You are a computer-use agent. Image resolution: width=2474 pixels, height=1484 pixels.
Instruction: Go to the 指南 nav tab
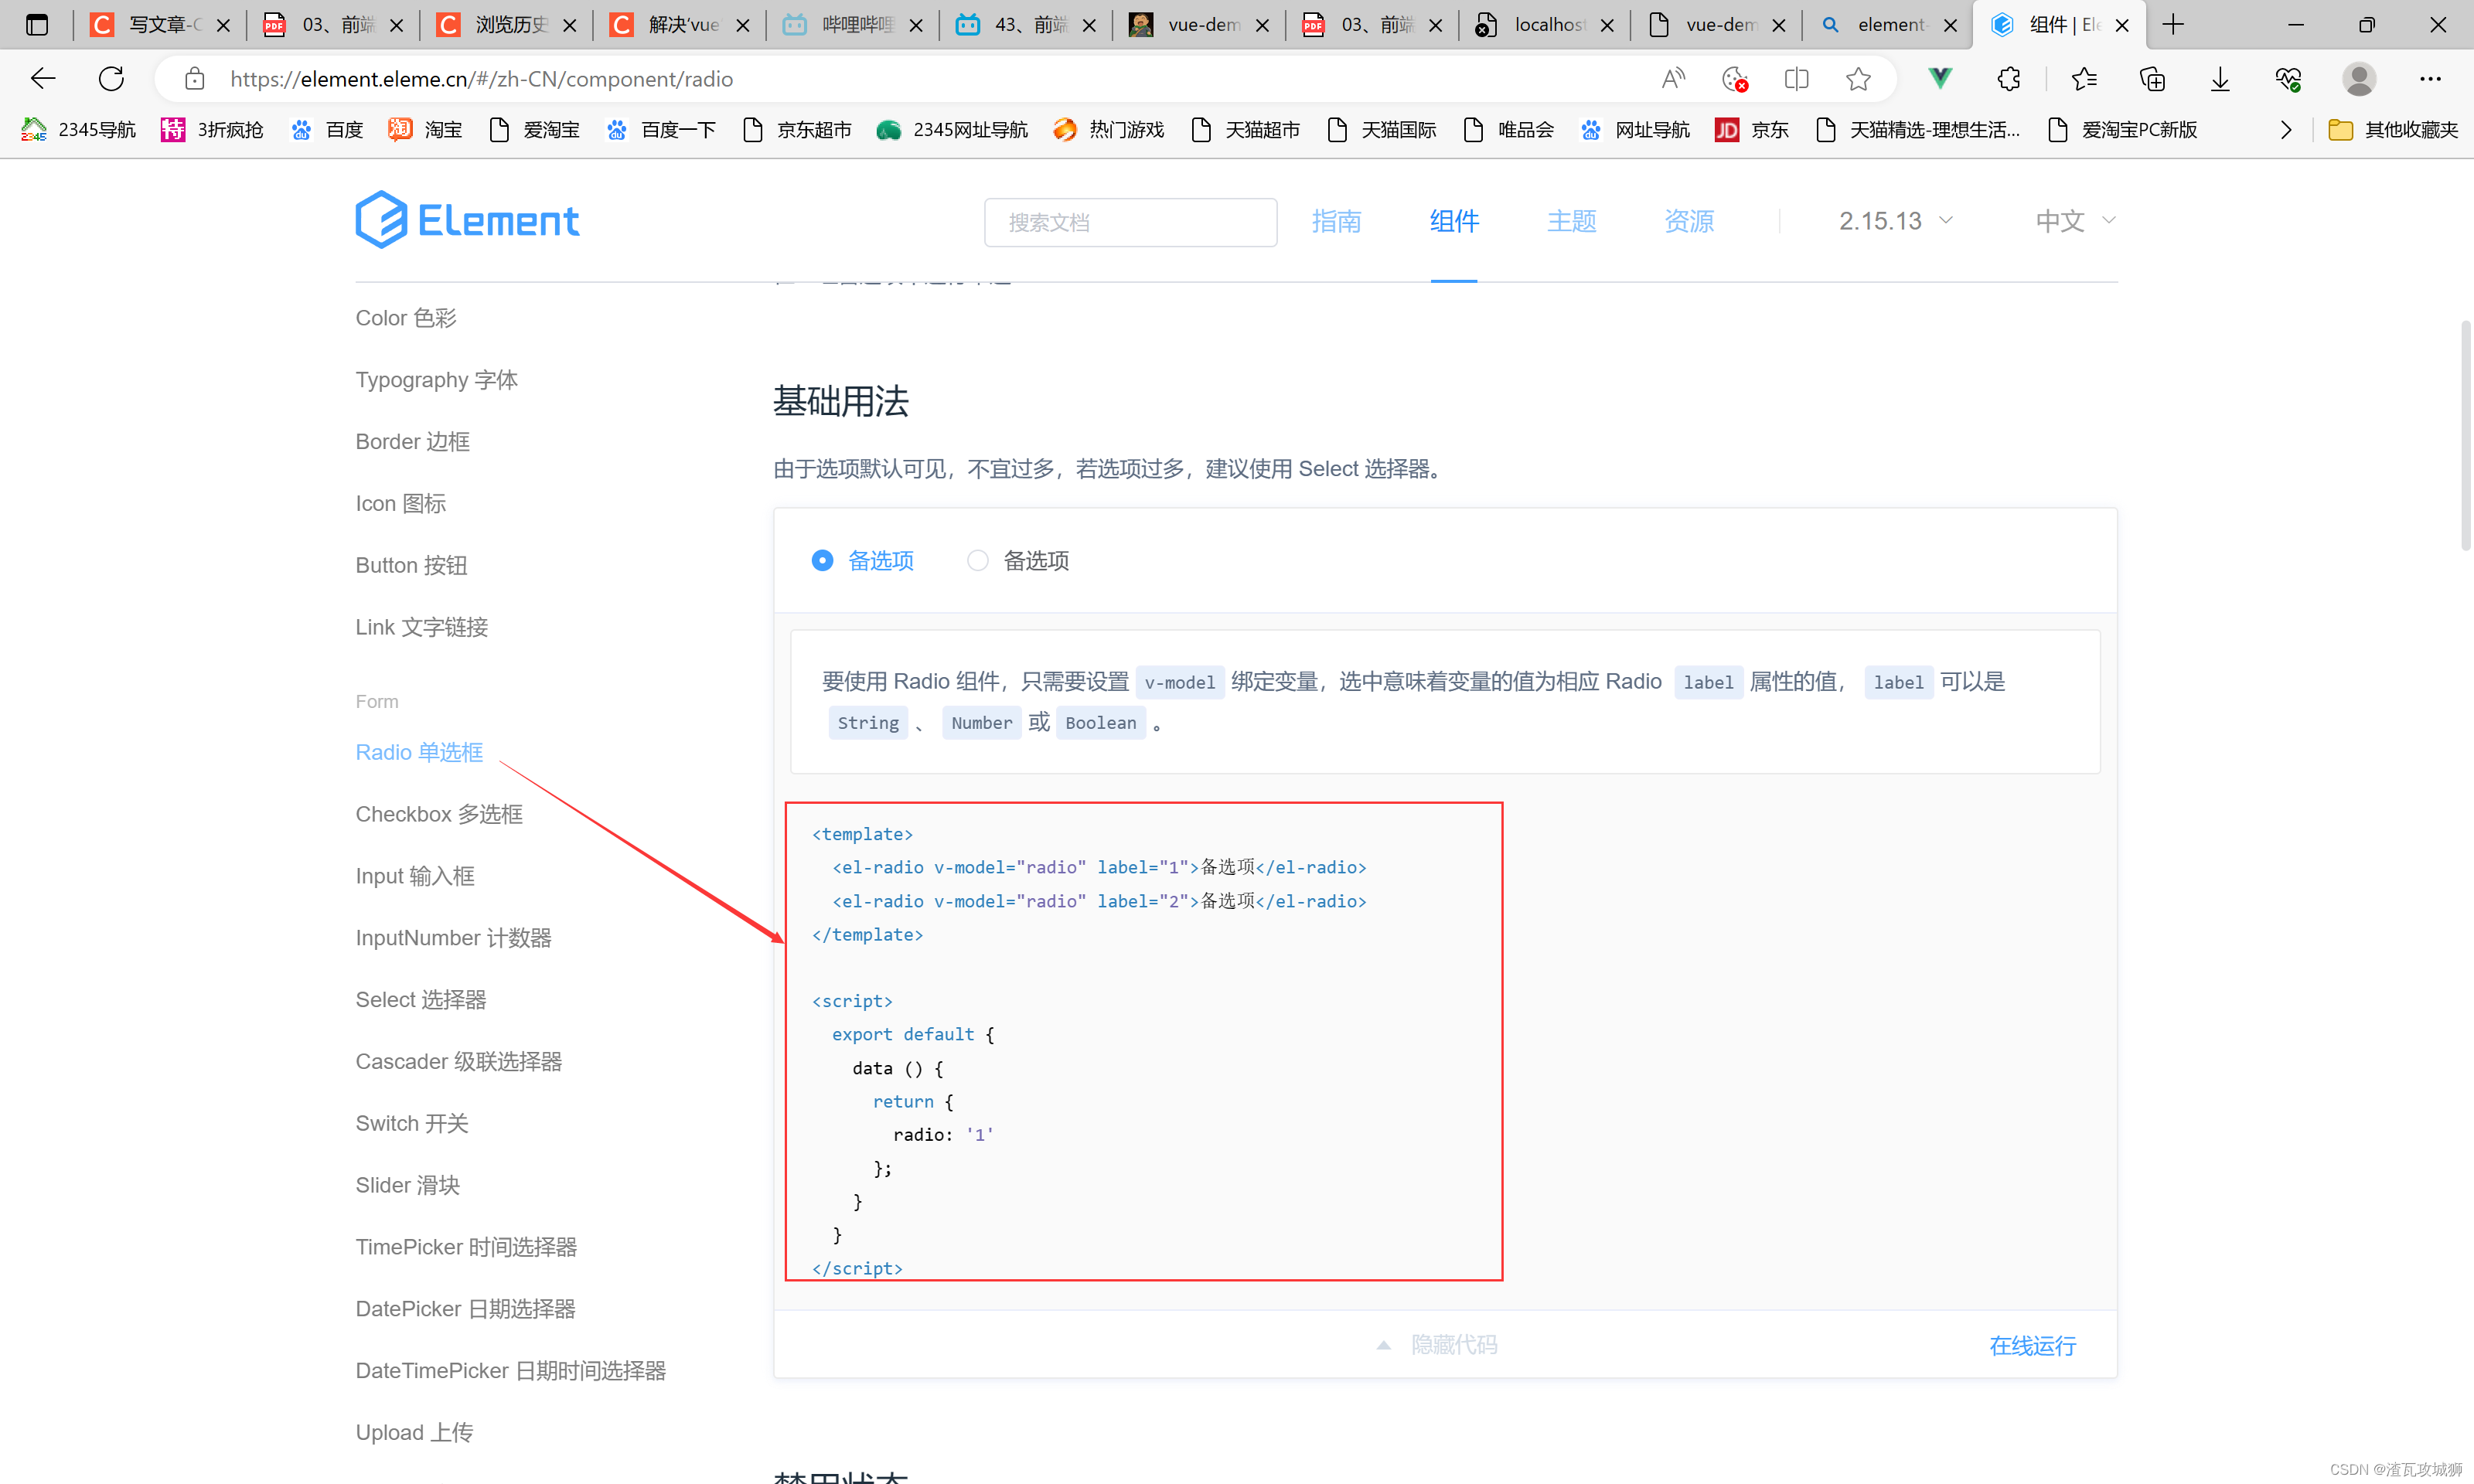(x=1336, y=221)
